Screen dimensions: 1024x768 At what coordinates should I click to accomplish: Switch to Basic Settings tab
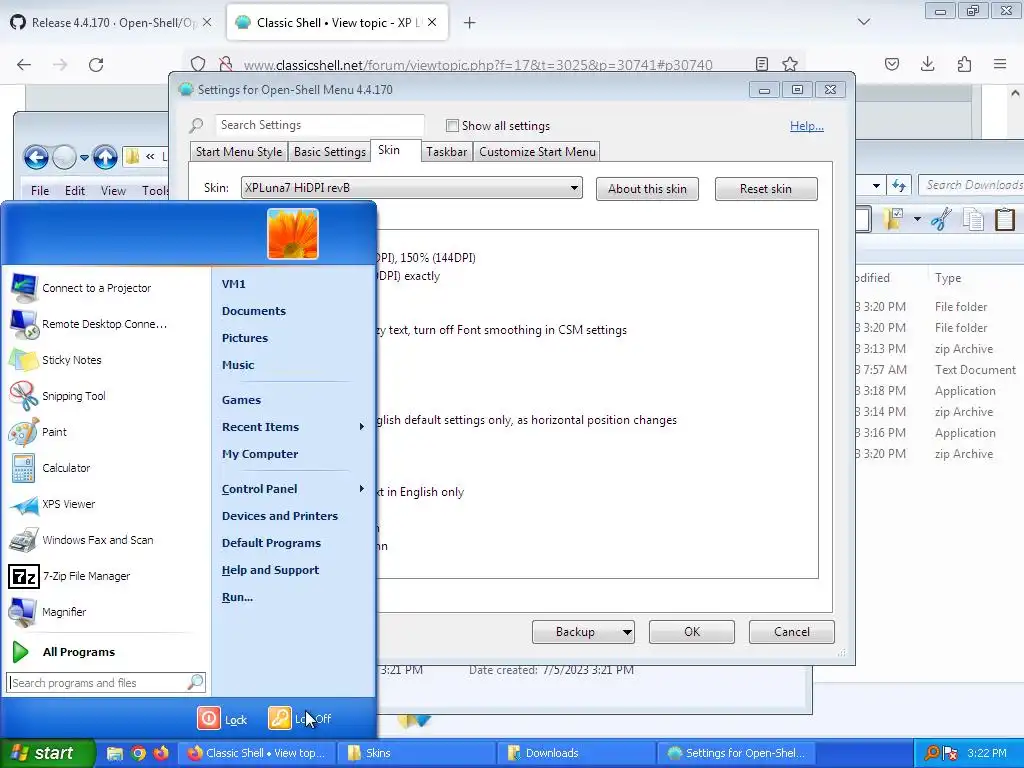tap(329, 152)
